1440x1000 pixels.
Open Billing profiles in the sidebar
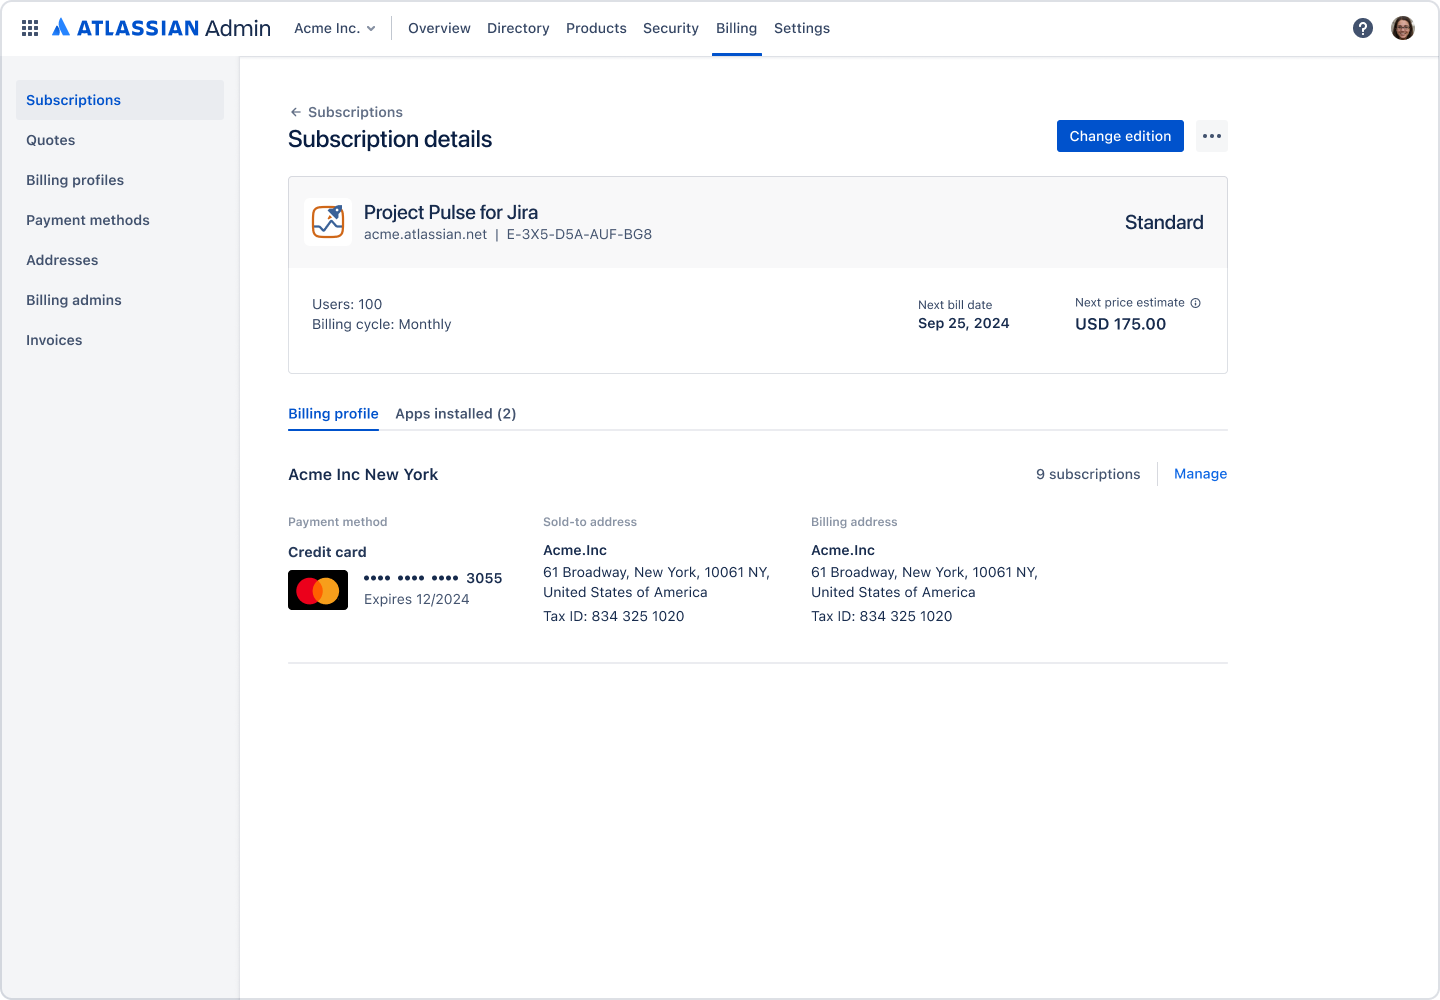pos(120,180)
